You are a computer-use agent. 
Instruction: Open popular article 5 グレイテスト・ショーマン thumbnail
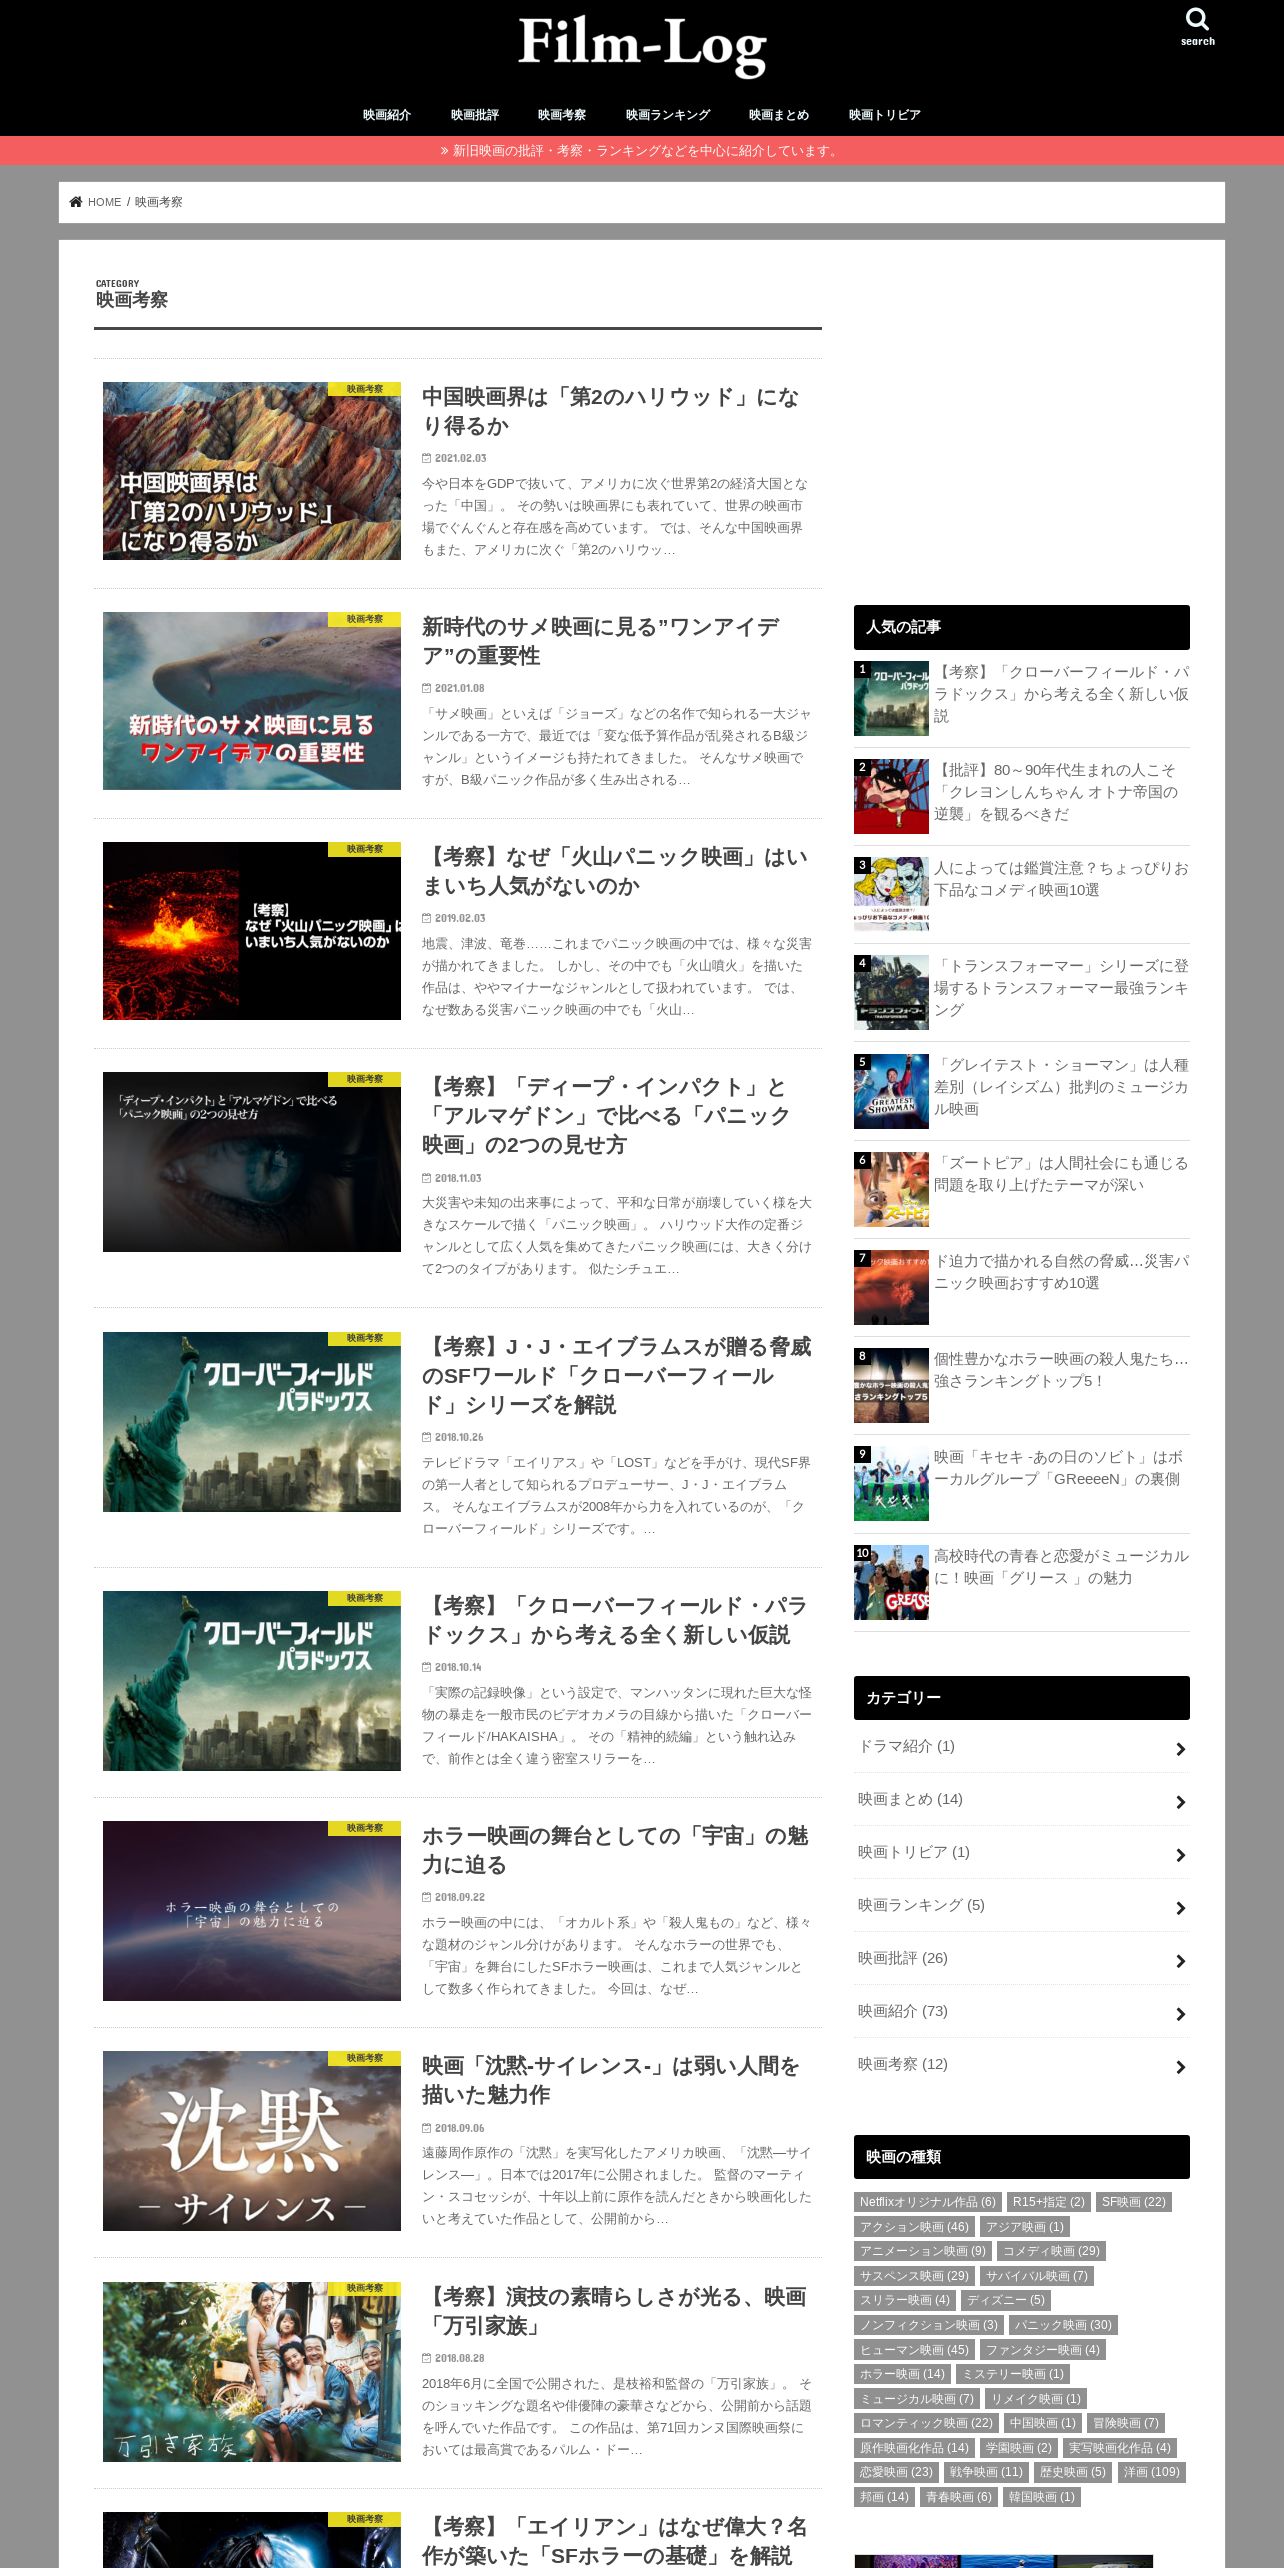891,1091
